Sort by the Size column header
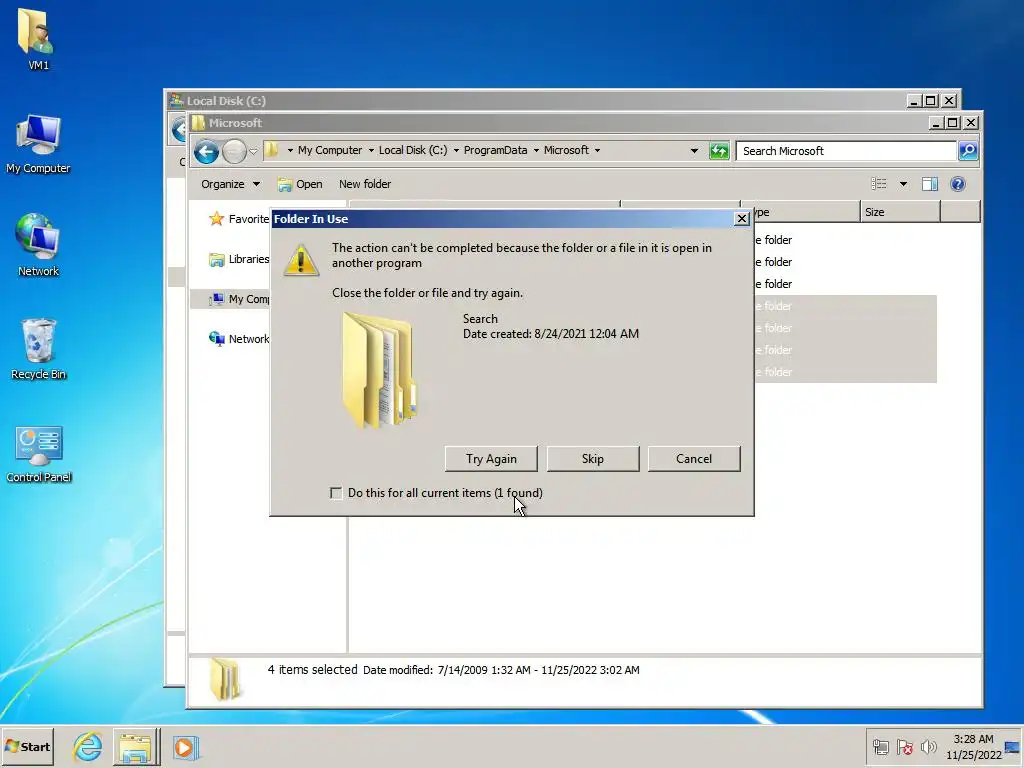Image resolution: width=1024 pixels, height=768 pixels. point(900,212)
